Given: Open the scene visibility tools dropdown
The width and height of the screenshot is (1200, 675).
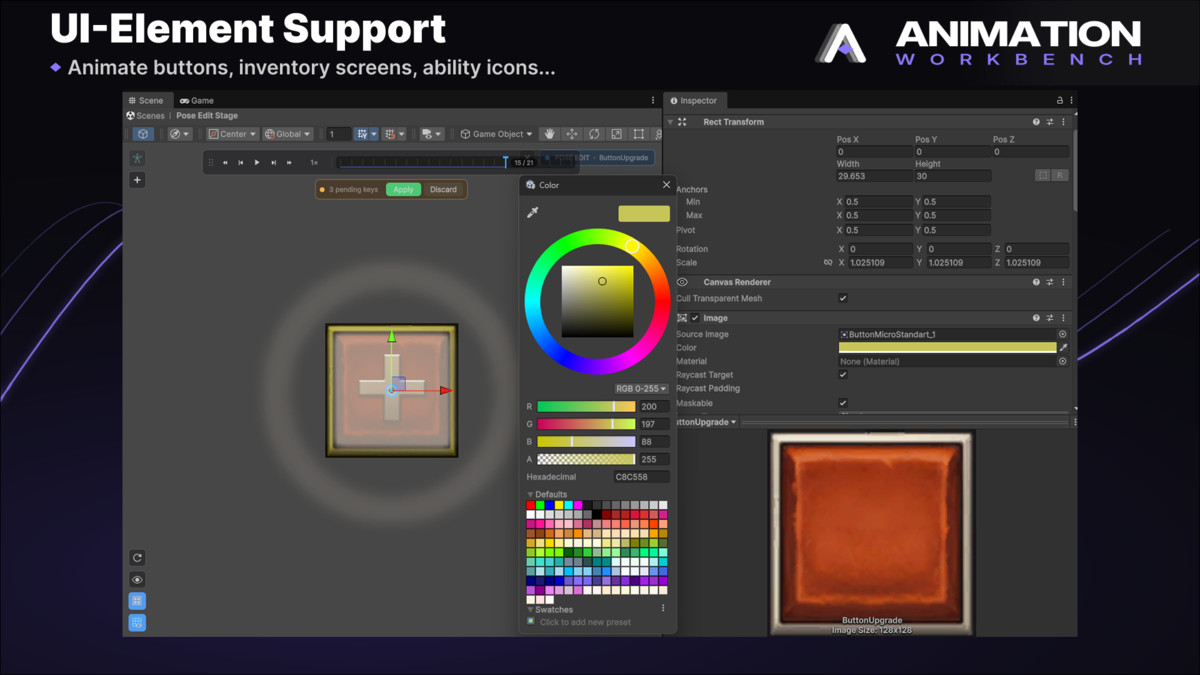Looking at the screenshot, I should (x=432, y=134).
